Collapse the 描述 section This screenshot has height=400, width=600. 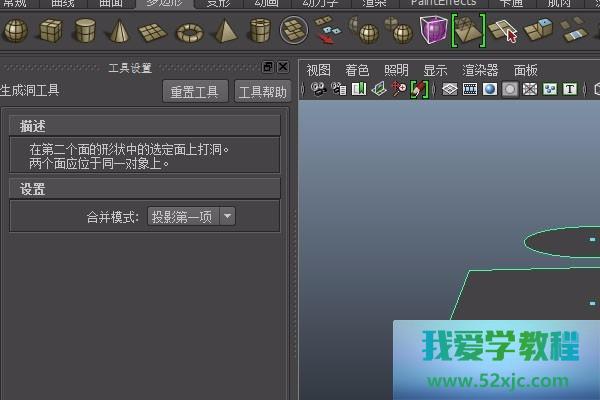[x=33, y=126]
